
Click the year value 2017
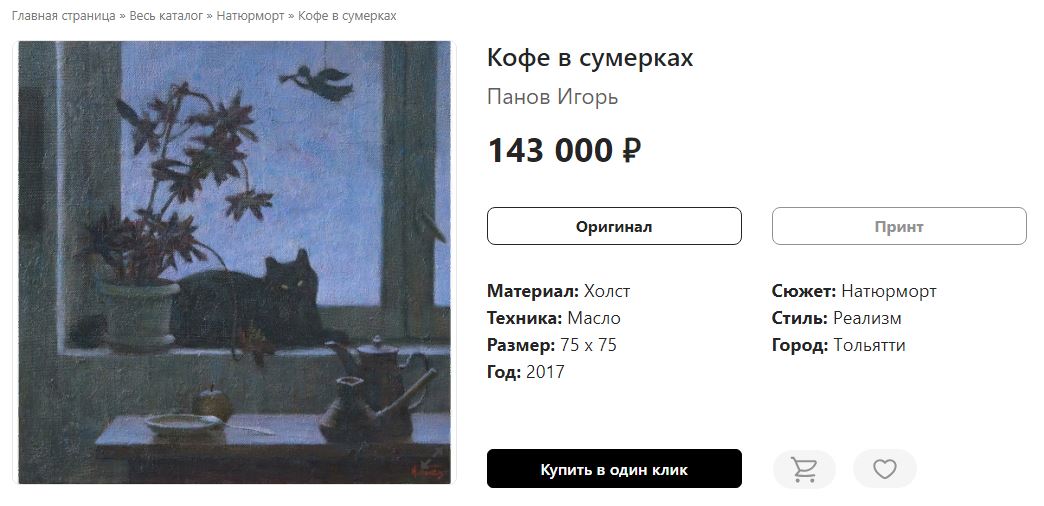pos(545,372)
